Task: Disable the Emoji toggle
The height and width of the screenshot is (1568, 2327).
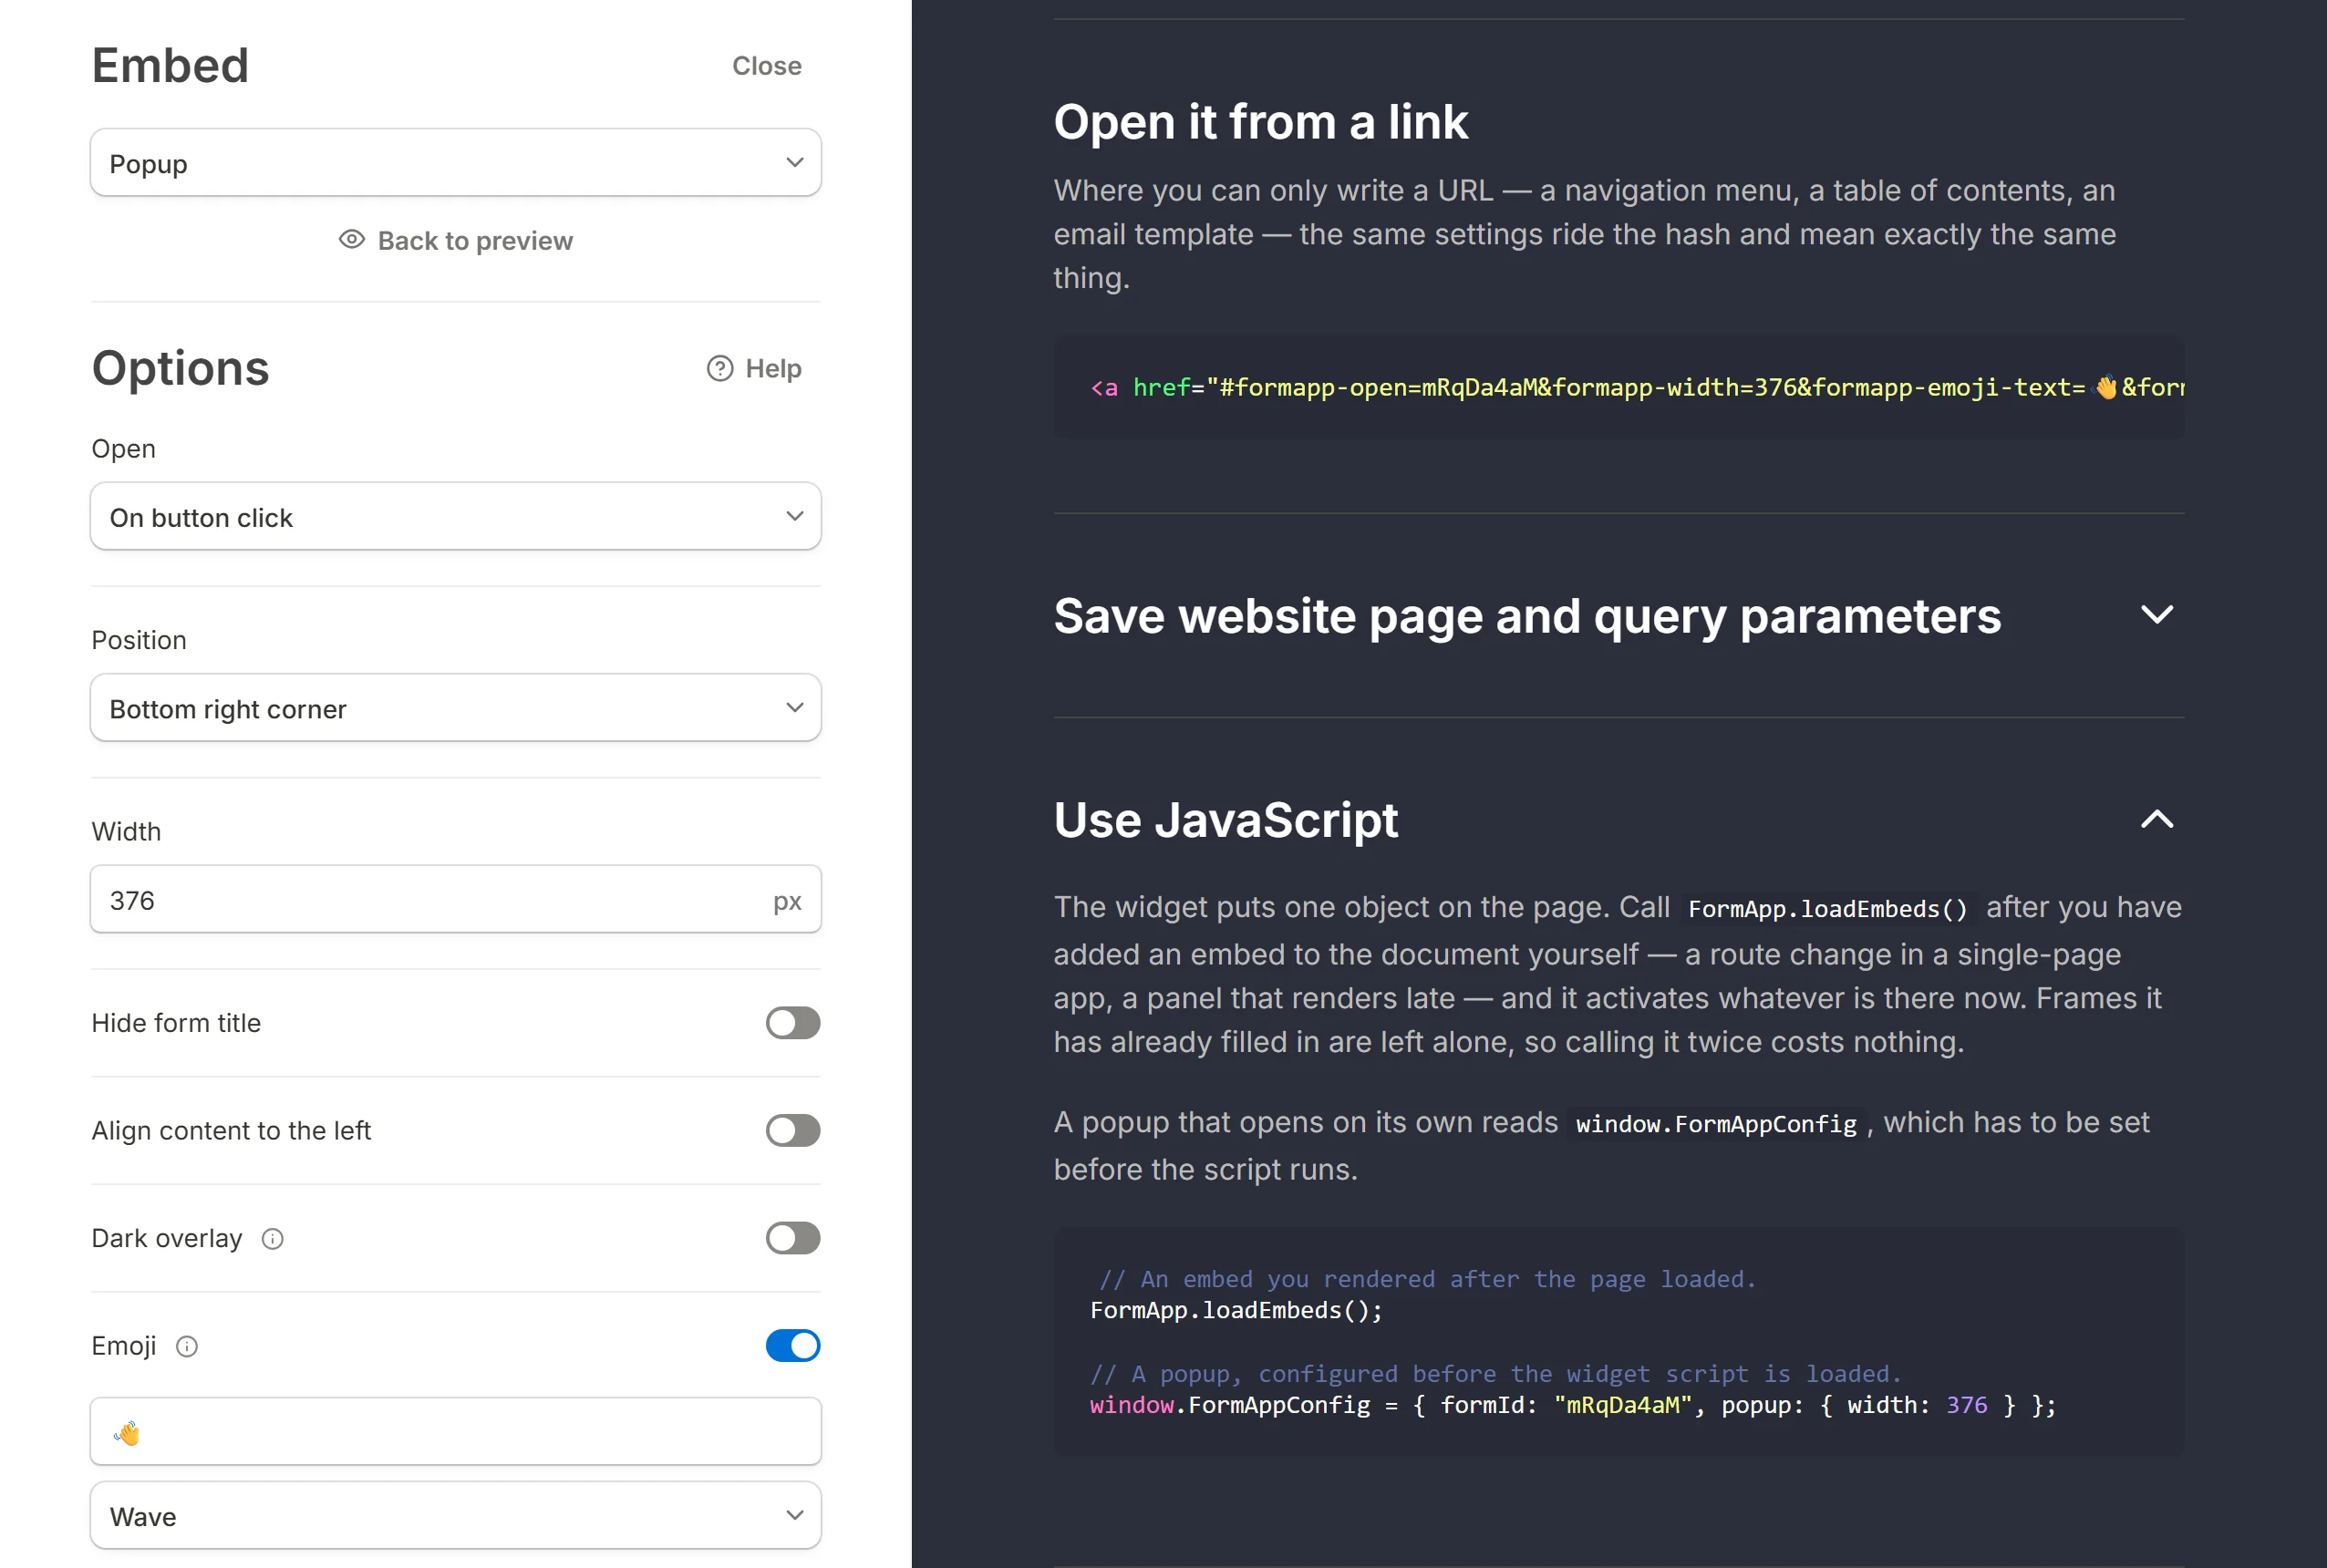Action: 793,1346
